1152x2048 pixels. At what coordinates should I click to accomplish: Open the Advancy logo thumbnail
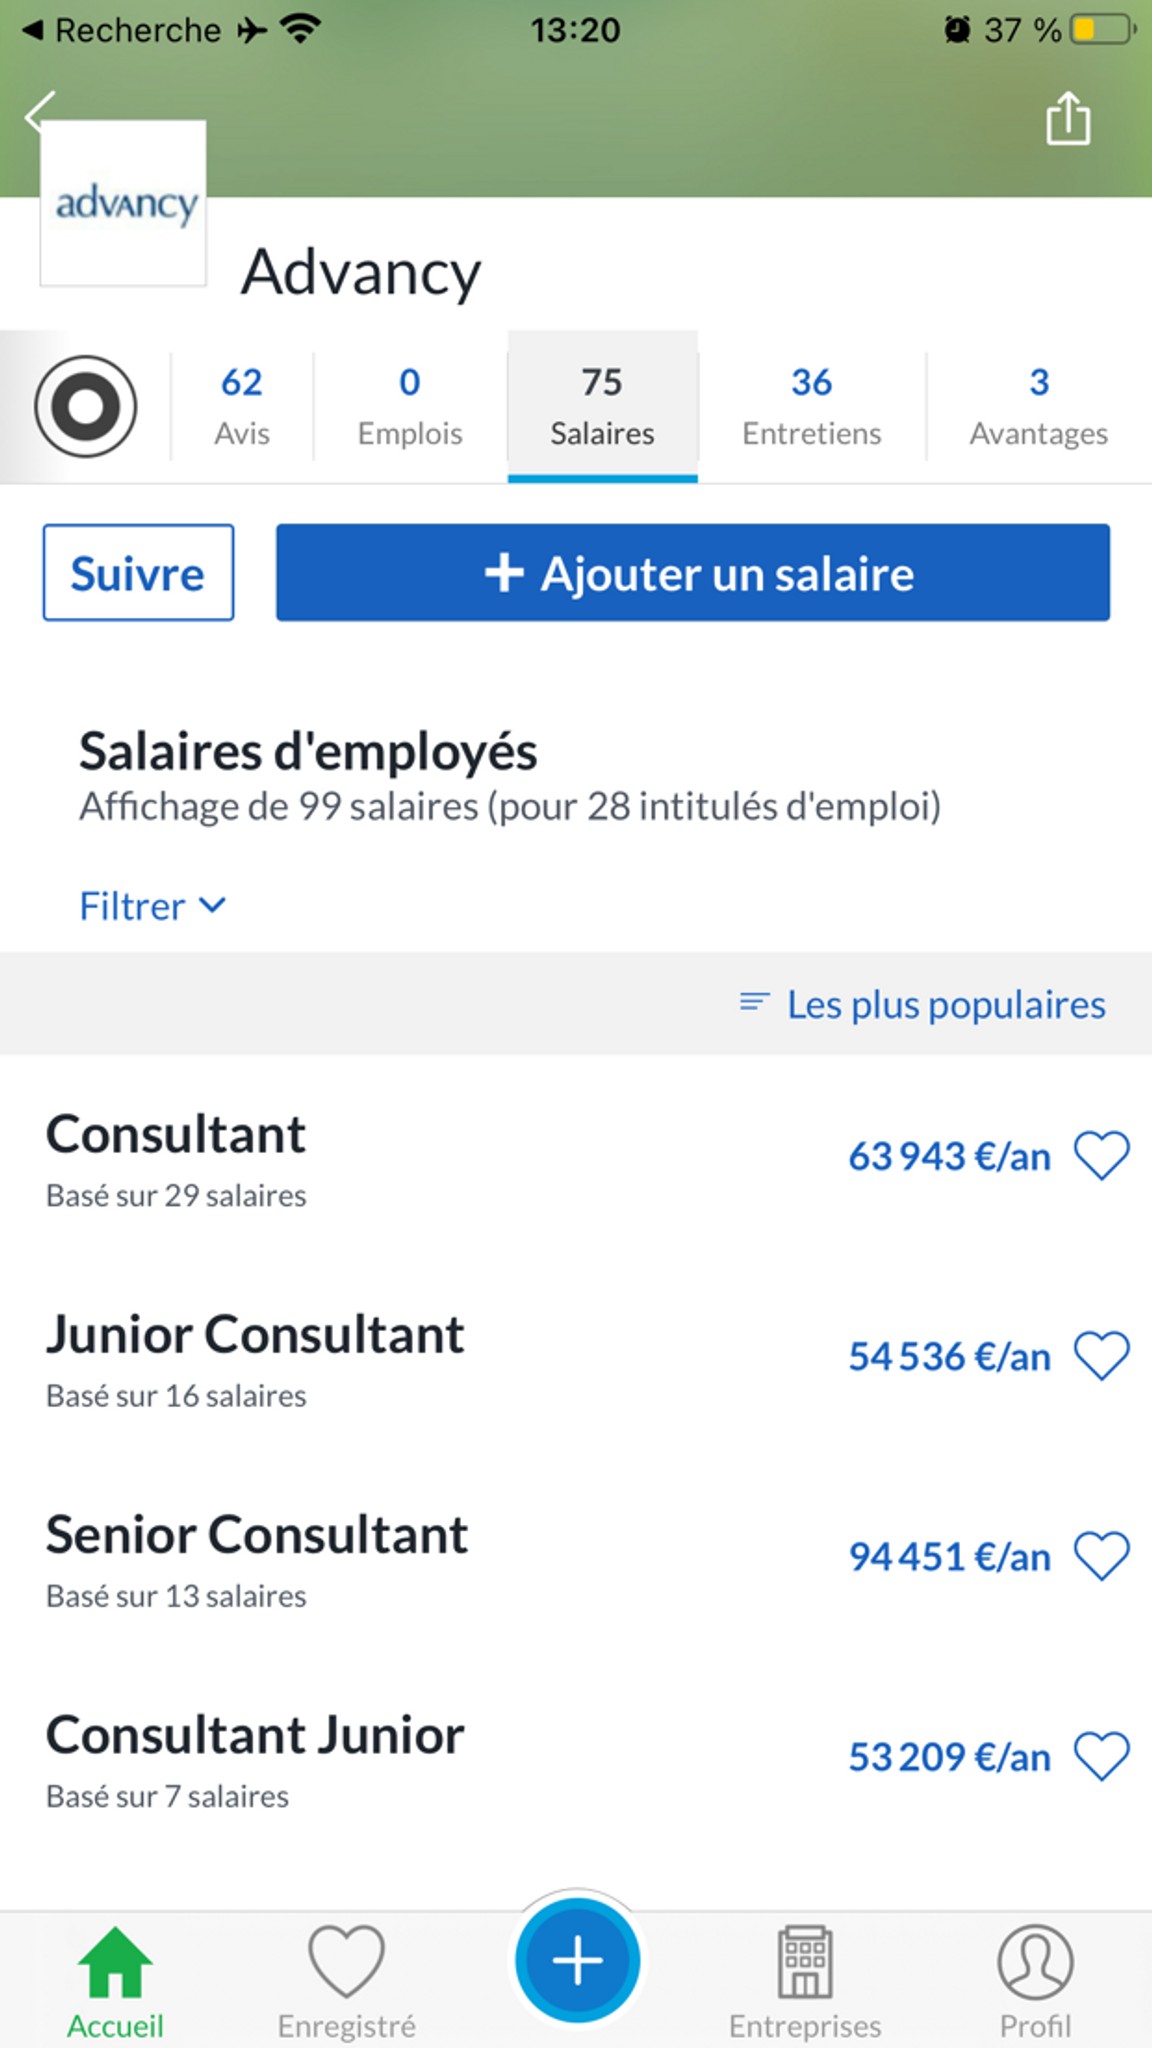point(123,204)
